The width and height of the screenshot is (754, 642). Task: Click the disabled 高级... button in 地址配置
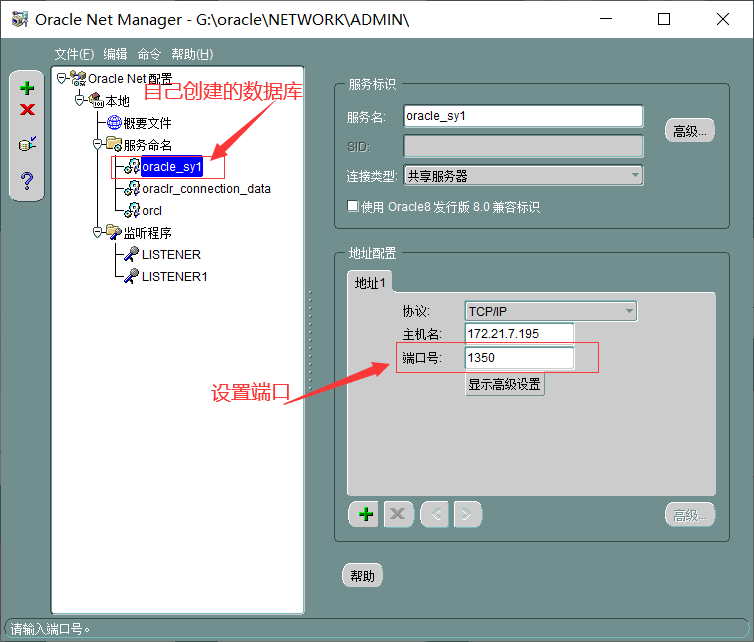[690, 515]
